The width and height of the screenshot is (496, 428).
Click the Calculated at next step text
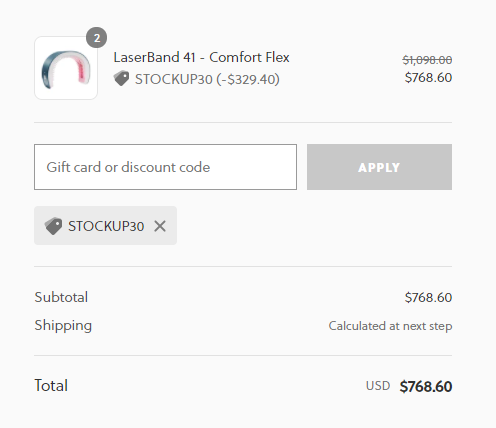click(390, 326)
